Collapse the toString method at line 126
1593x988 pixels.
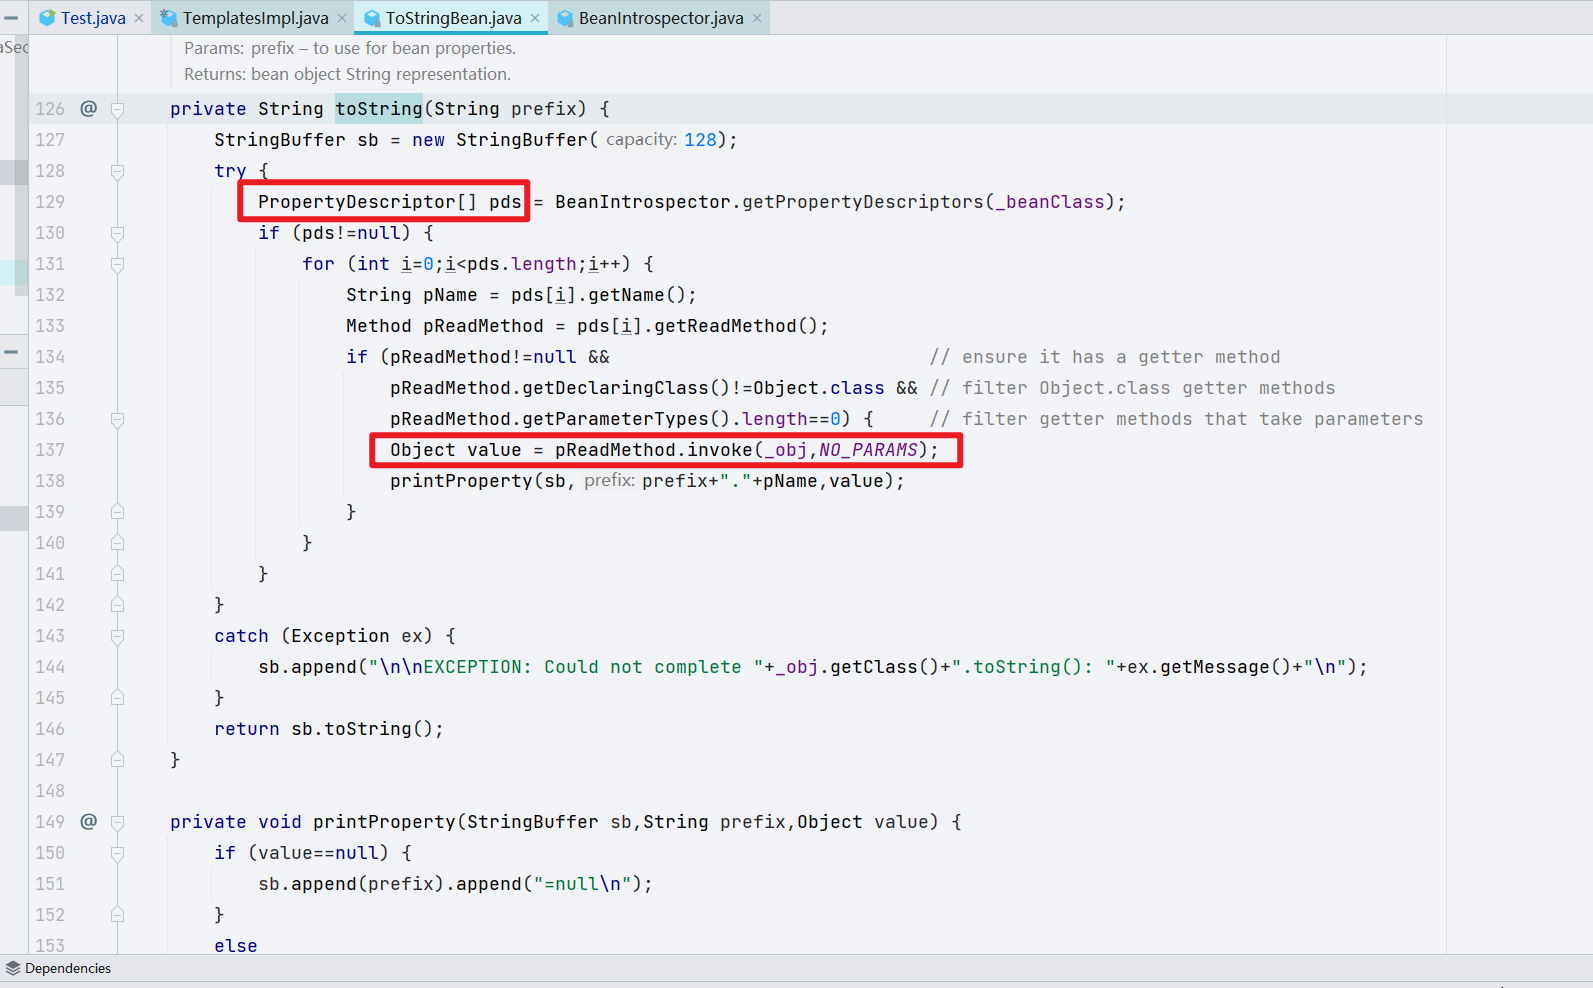[117, 109]
